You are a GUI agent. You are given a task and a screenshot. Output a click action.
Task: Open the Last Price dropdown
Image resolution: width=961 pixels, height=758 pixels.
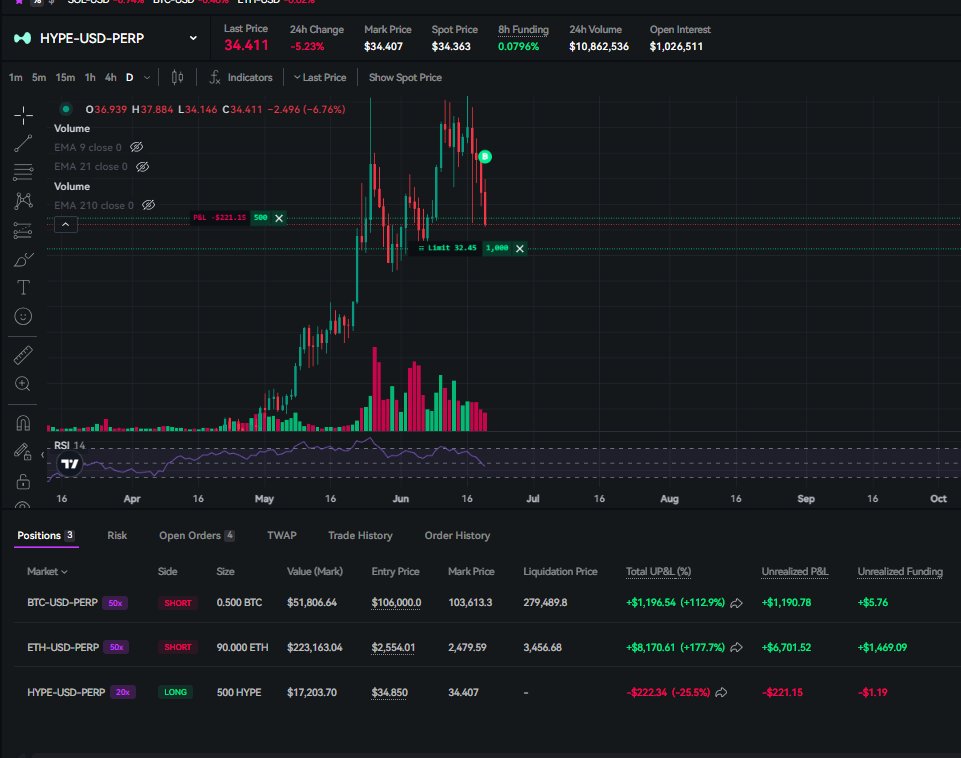(320, 77)
